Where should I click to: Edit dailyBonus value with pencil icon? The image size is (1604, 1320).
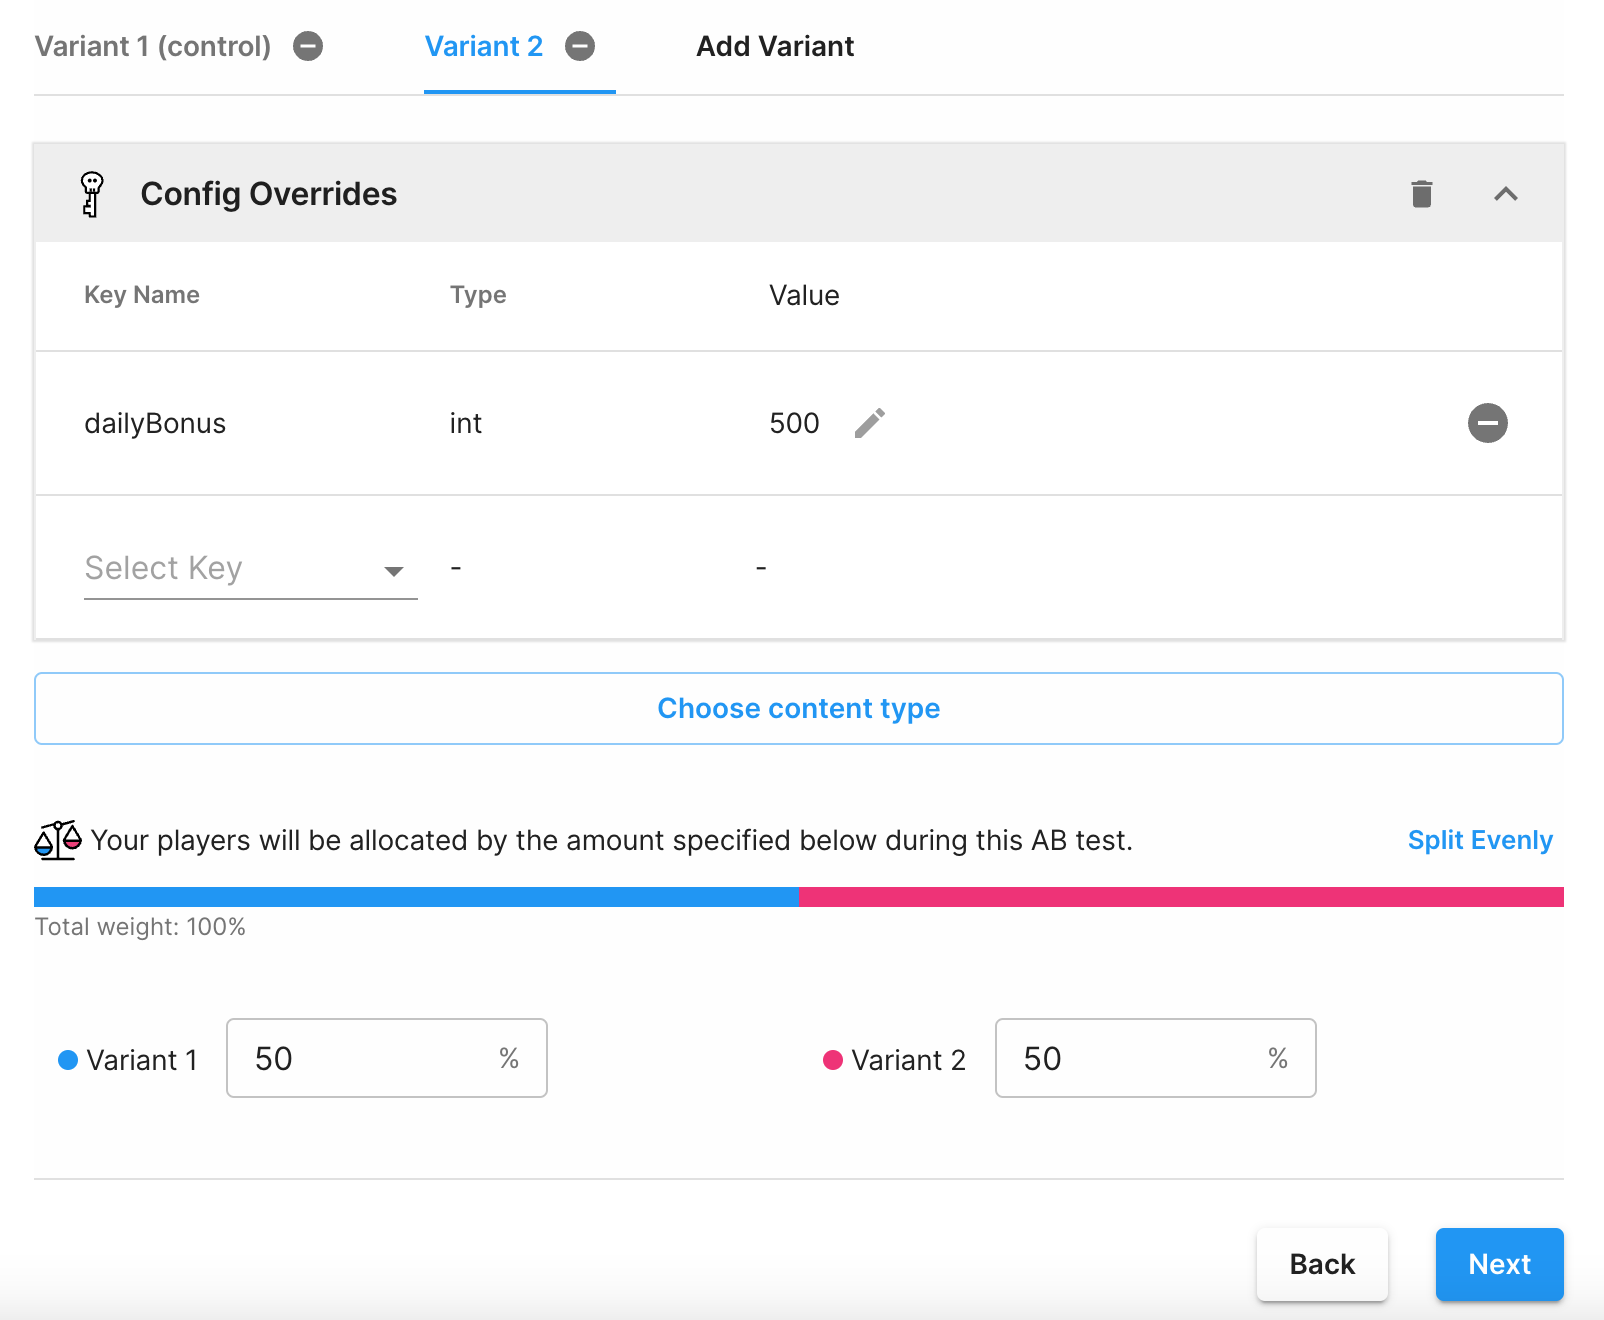(x=869, y=423)
